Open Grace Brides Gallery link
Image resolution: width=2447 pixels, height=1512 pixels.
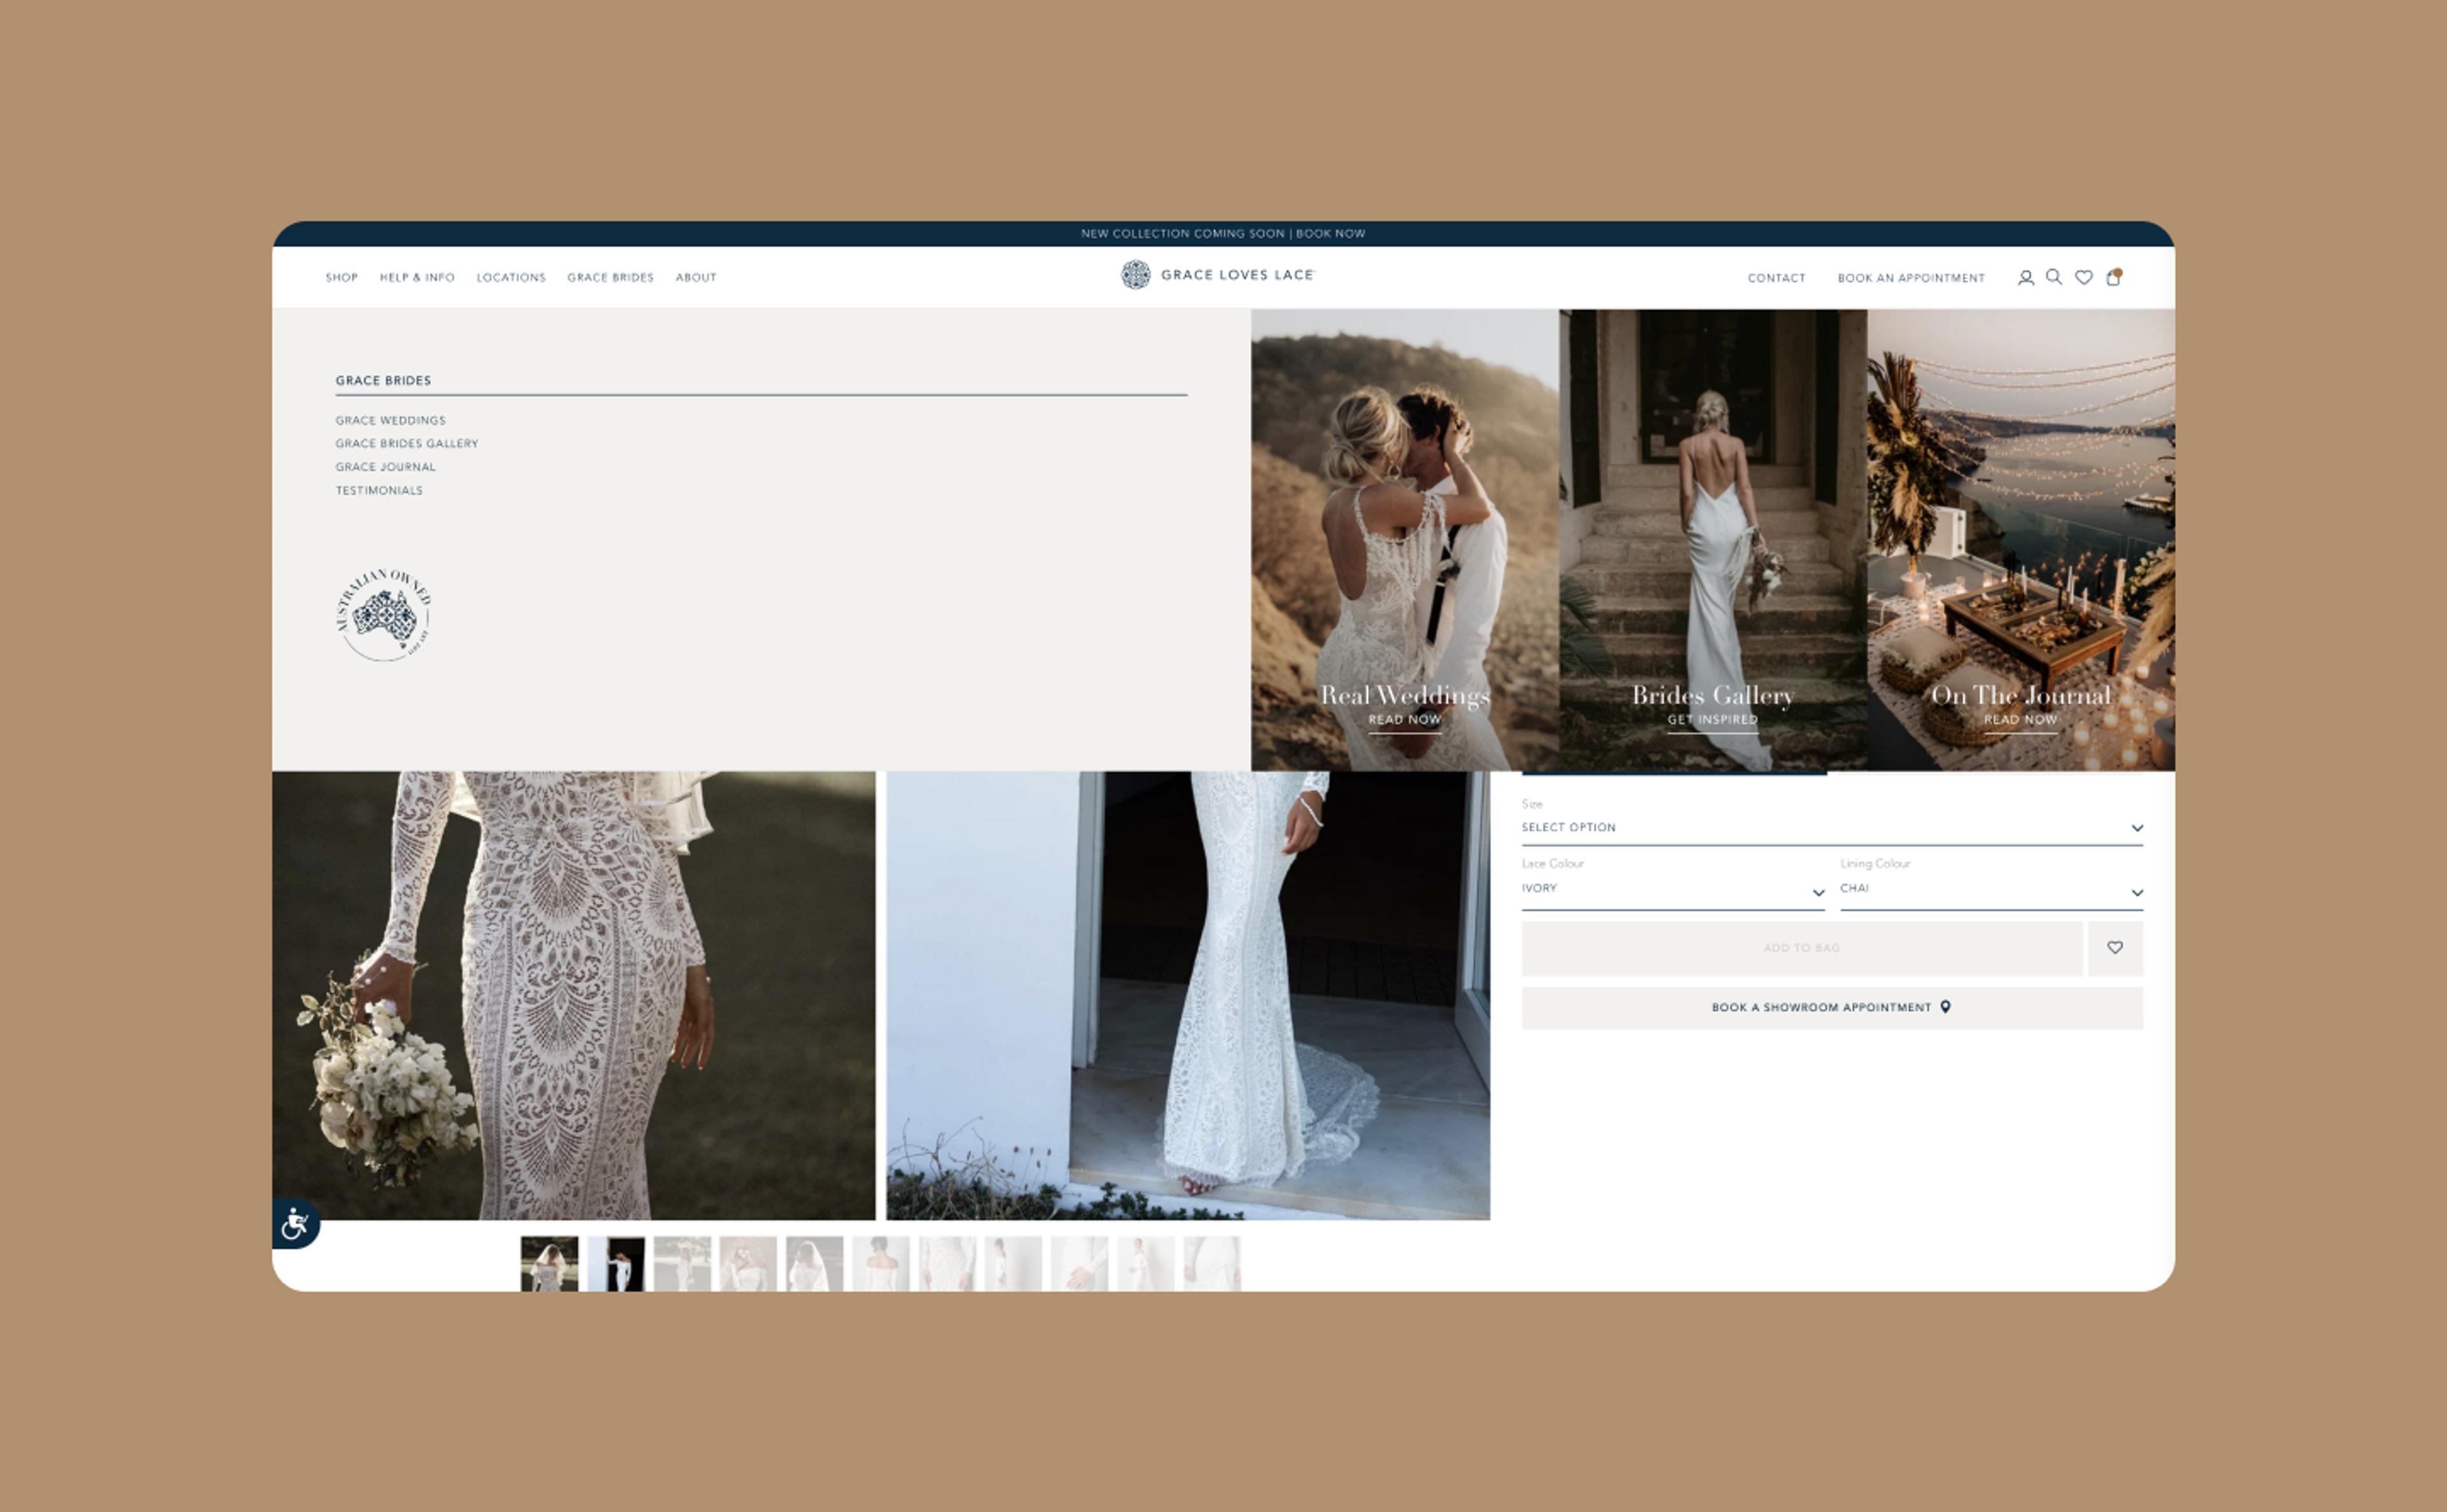406,444
